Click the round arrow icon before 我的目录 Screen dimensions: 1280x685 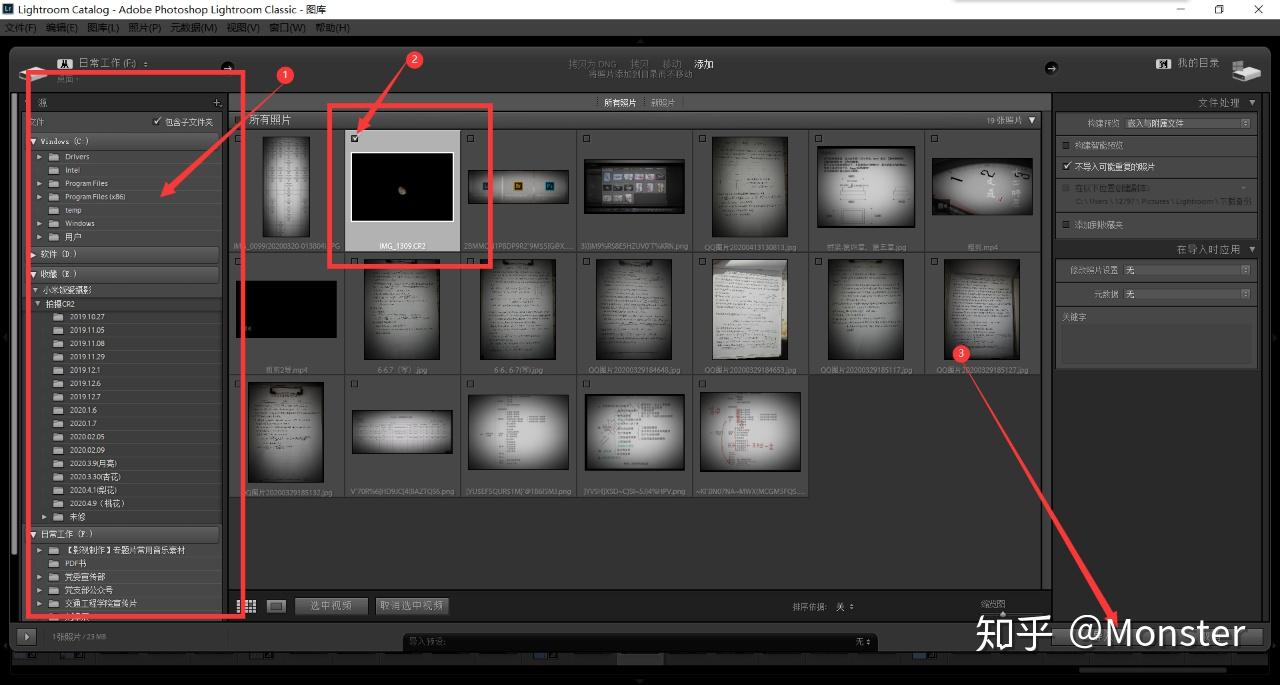[1051, 68]
